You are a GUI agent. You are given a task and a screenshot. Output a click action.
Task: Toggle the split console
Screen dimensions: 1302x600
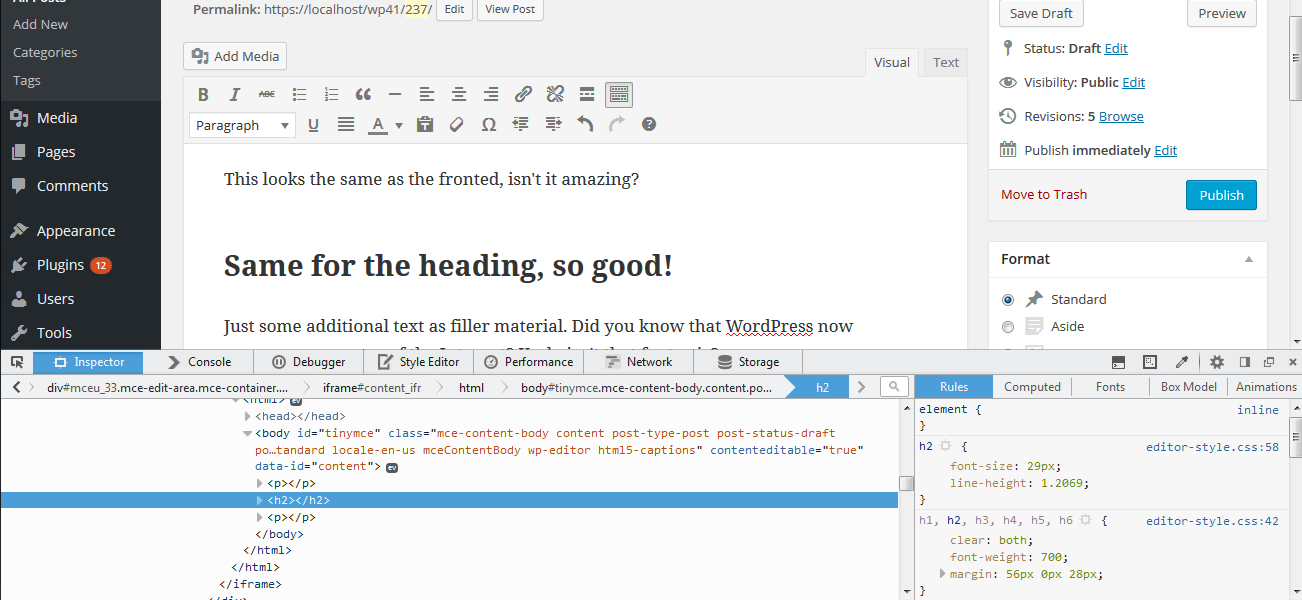1119,362
